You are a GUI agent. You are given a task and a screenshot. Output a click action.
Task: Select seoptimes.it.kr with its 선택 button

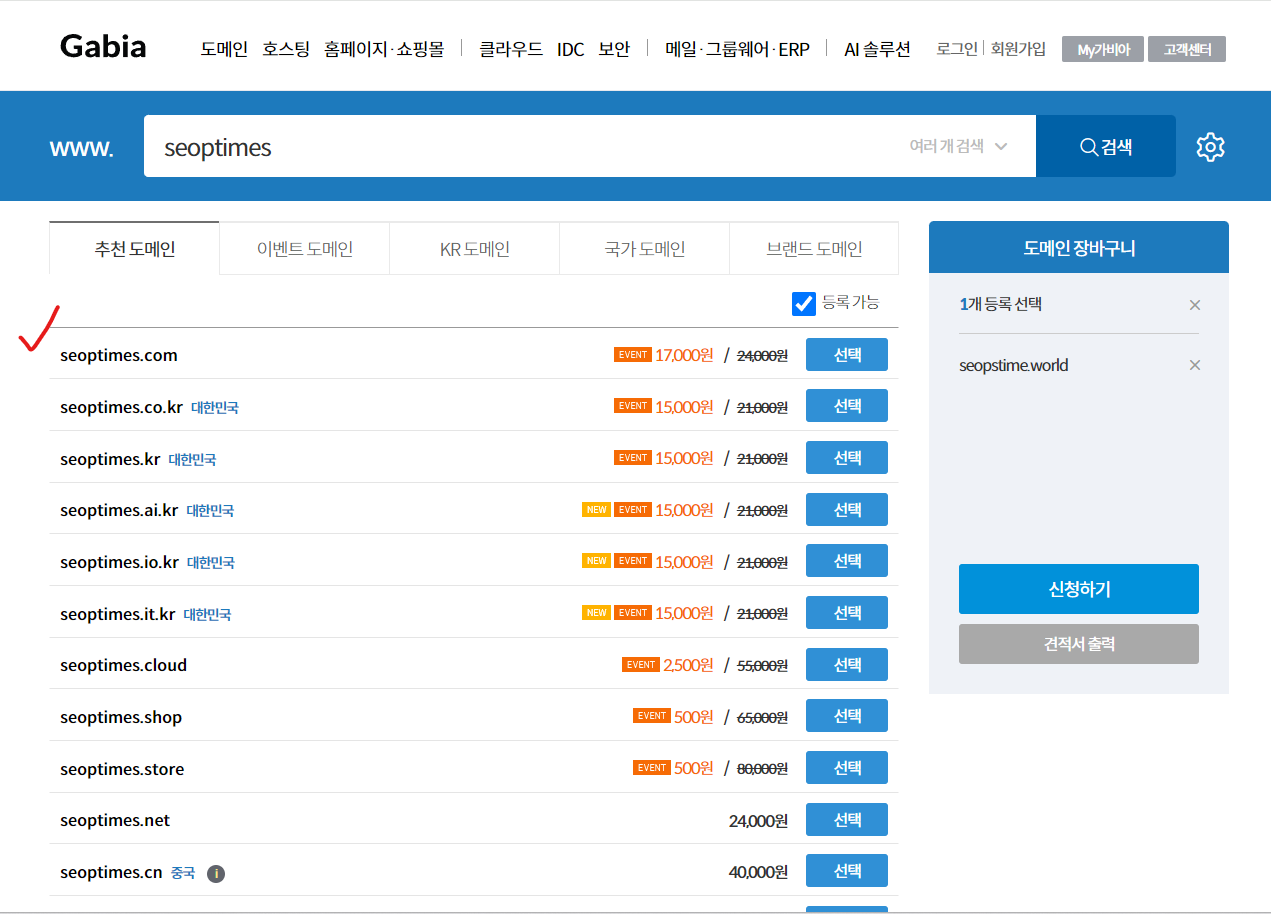point(847,612)
